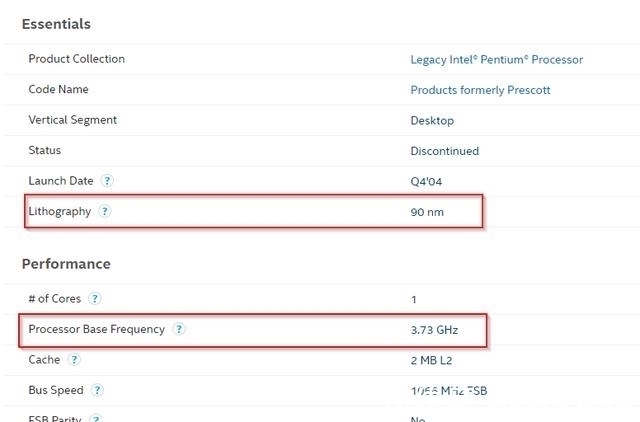
Task: Open the Bus Speed help icon
Action: pos(97,390)
